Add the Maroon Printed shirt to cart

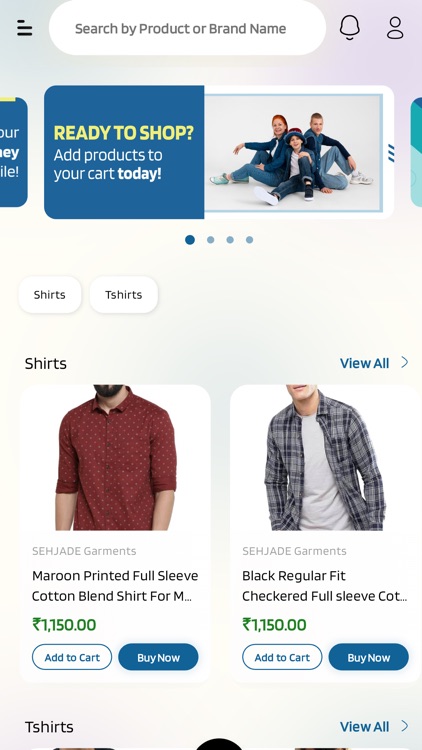[x=72, y=657]
